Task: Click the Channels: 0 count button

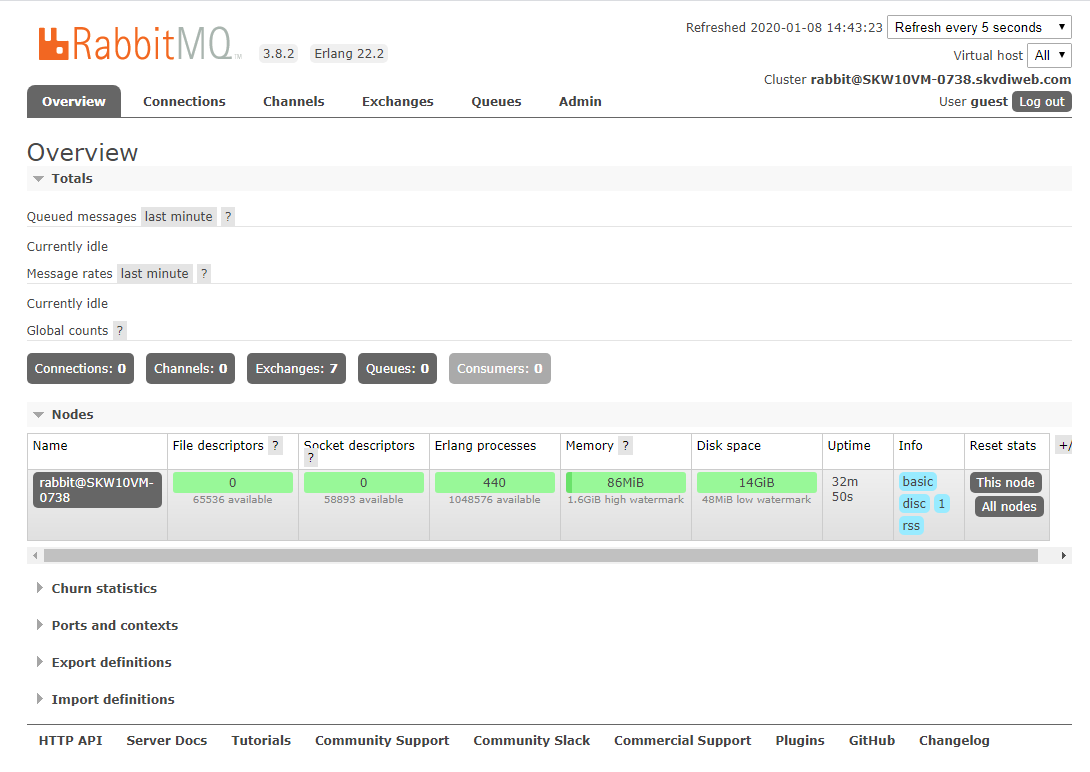Action: point(190,368)
